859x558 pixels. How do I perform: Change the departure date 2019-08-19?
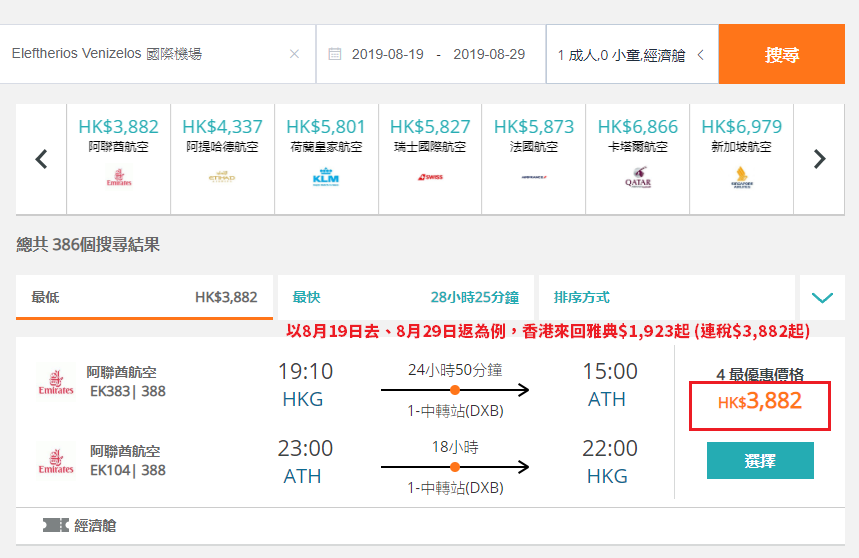(x=388, y=54)
